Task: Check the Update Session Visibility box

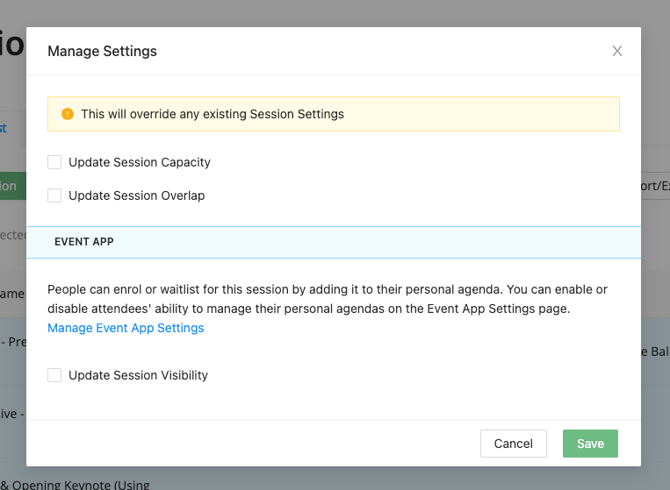Action: click(55, 375)
